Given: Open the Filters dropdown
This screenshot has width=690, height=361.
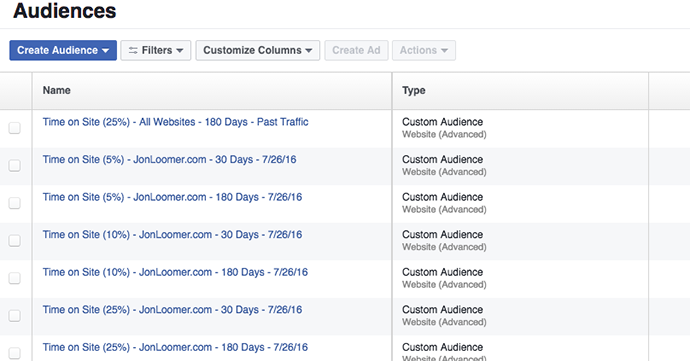Looking at the screenshot, I should pos(156,50).
